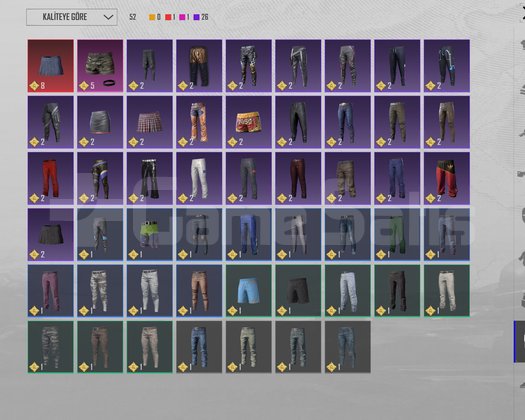Select the white cargo pants item

(199, 178)
